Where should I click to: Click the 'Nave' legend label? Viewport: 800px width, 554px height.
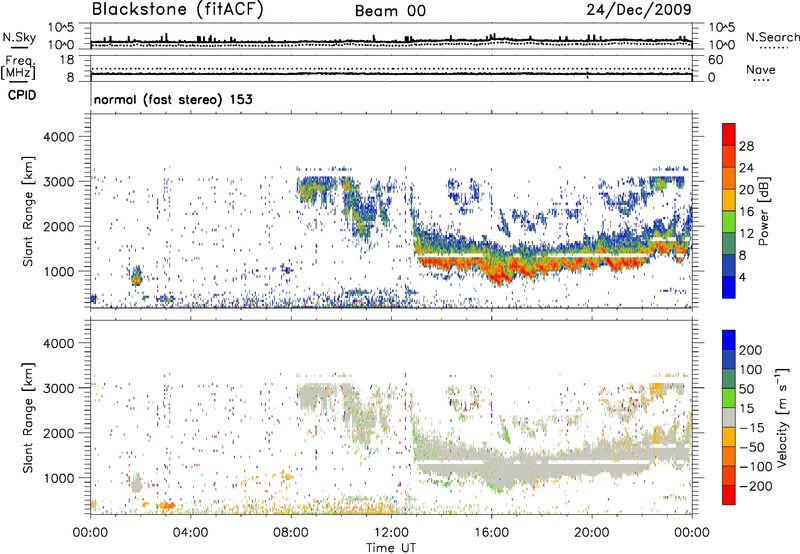761,70
